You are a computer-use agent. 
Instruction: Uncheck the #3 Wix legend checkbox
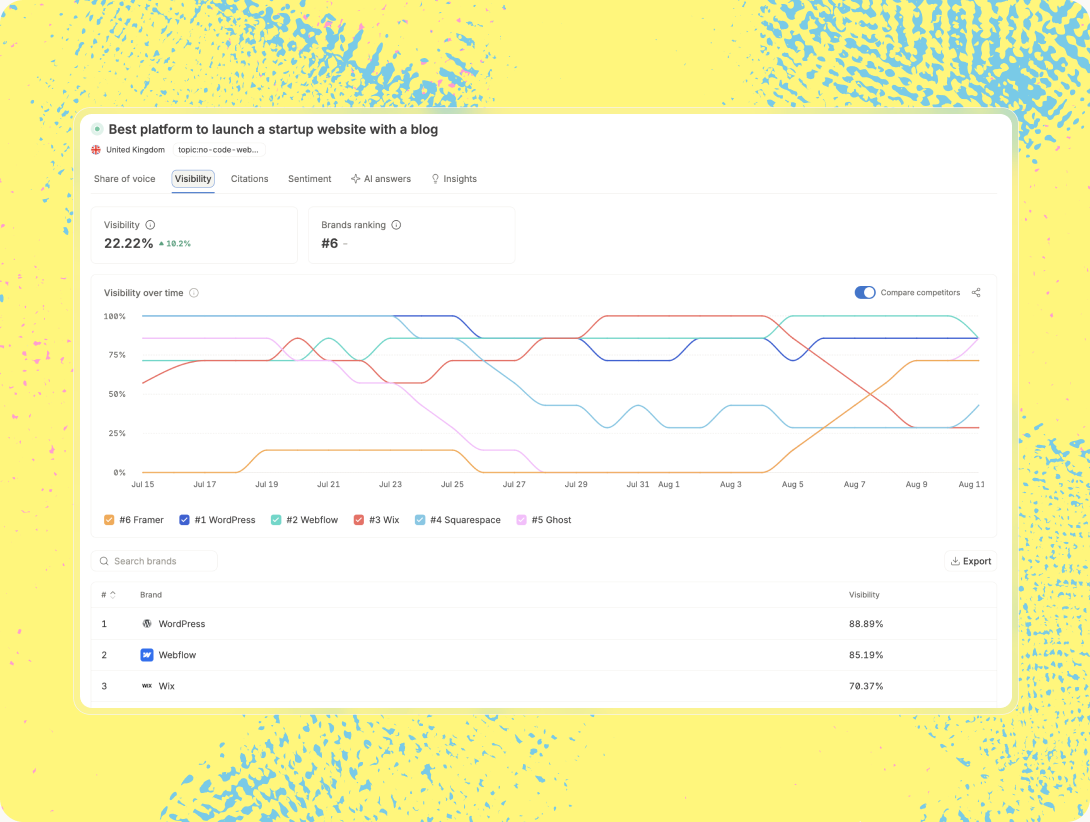pos(359,519)
